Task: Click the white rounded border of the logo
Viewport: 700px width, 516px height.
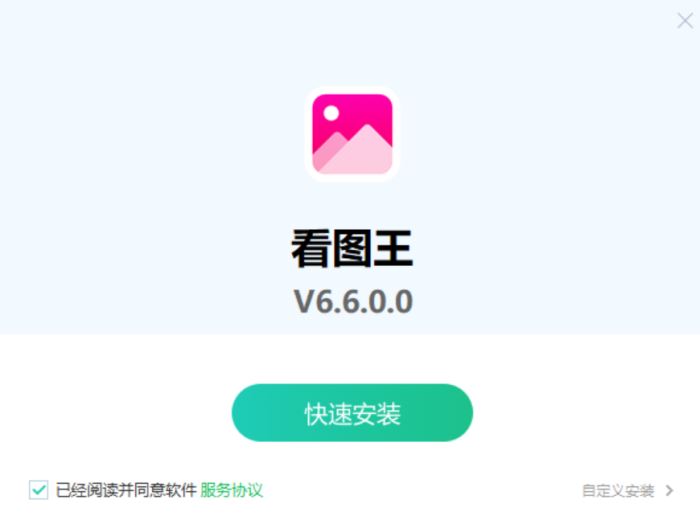Action: click(352, 89)
